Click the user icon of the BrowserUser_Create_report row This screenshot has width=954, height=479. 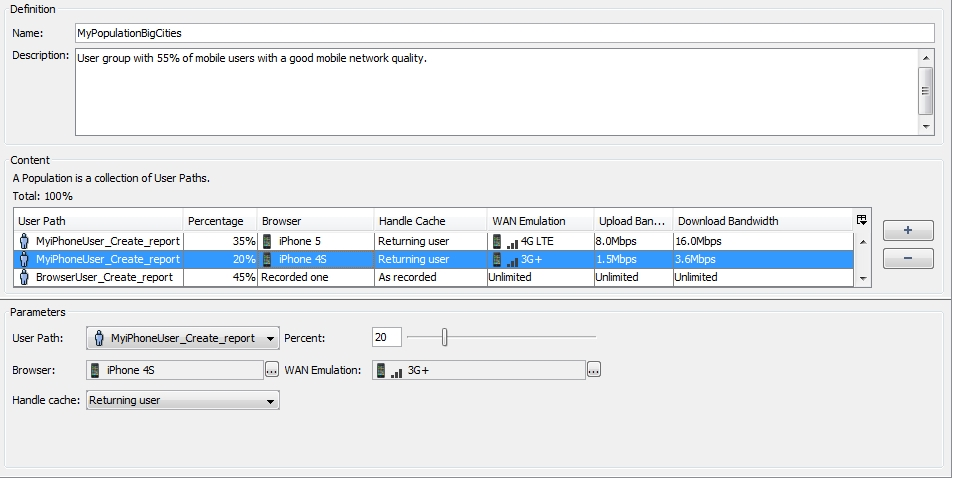click(x=25, y=277)
